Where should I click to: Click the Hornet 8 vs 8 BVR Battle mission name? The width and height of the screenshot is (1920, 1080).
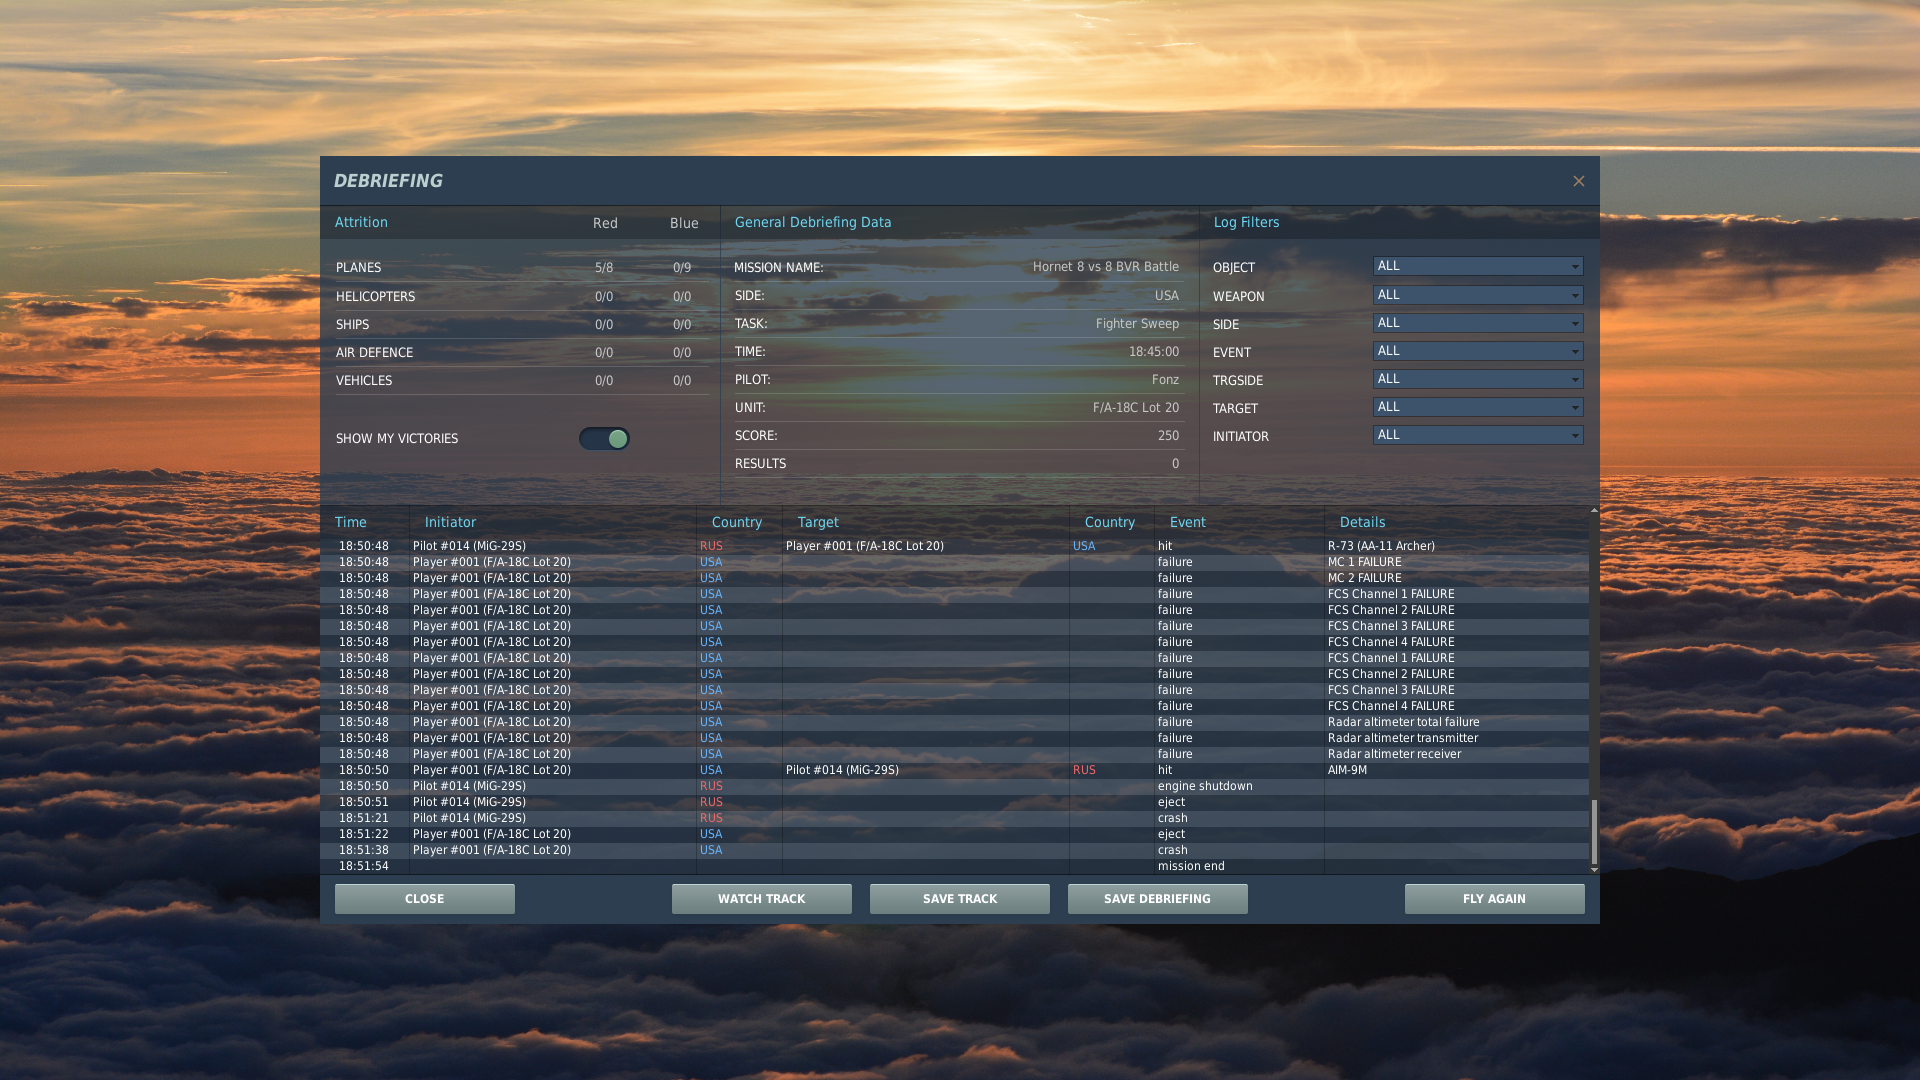click(1105, 267)
